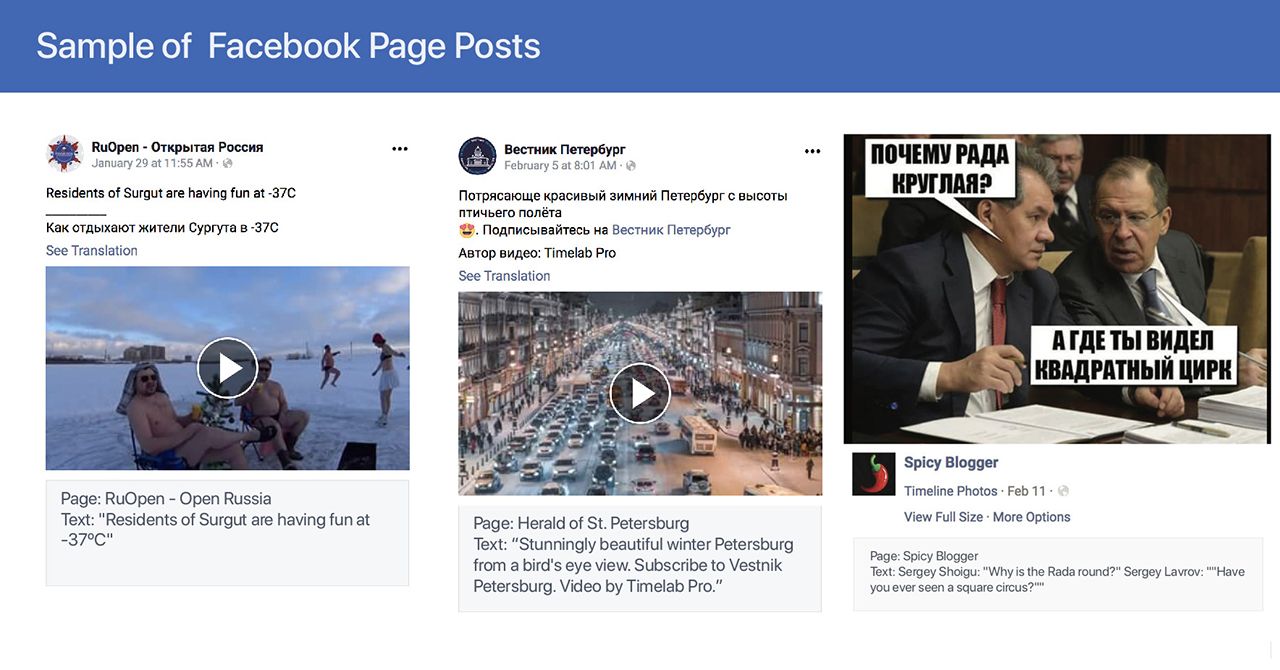Click globe privacy icon beside Feb 11
Viewport: 1280px width, 670px height.
[x=1063, y=491]
